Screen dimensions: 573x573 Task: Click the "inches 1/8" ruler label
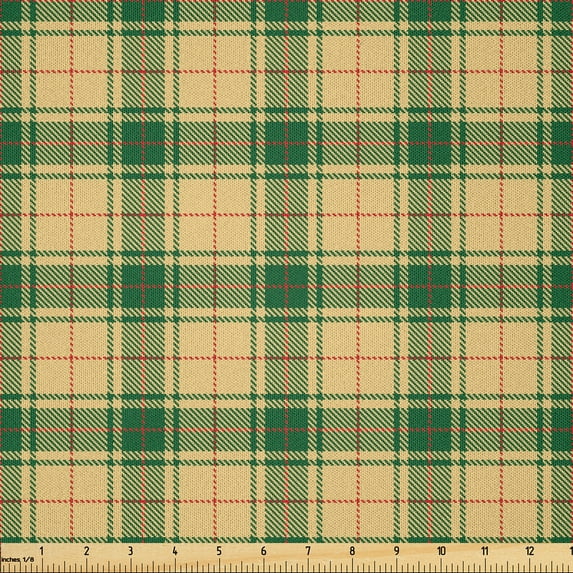coord(17,559)
